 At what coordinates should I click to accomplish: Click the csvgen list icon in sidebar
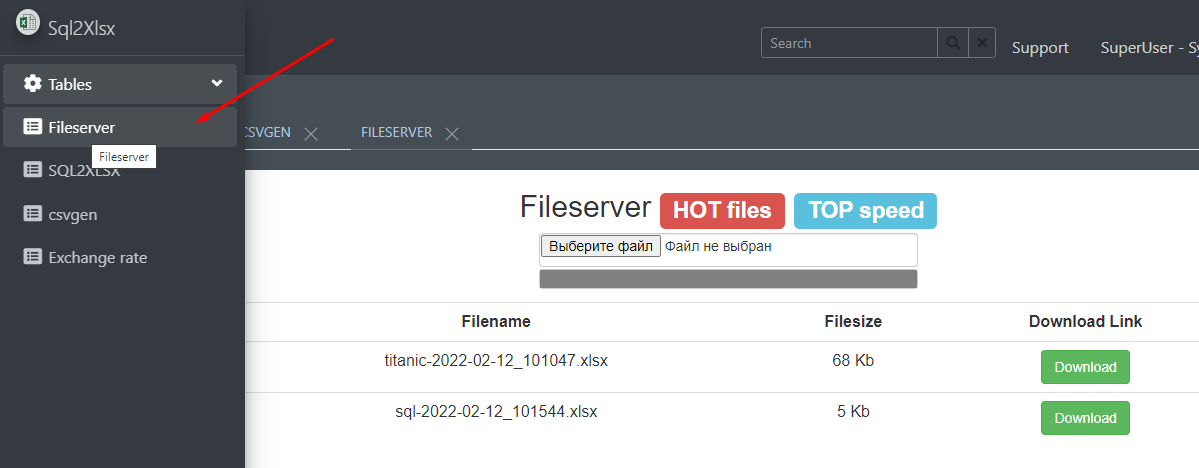pos(33,214)
